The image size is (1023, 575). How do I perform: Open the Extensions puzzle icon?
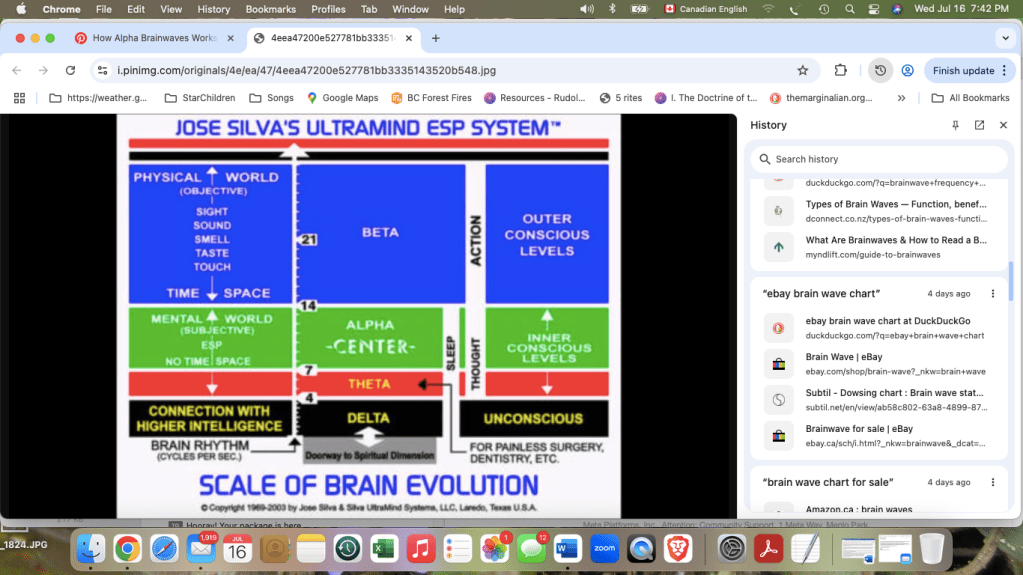tap(840, 71)
